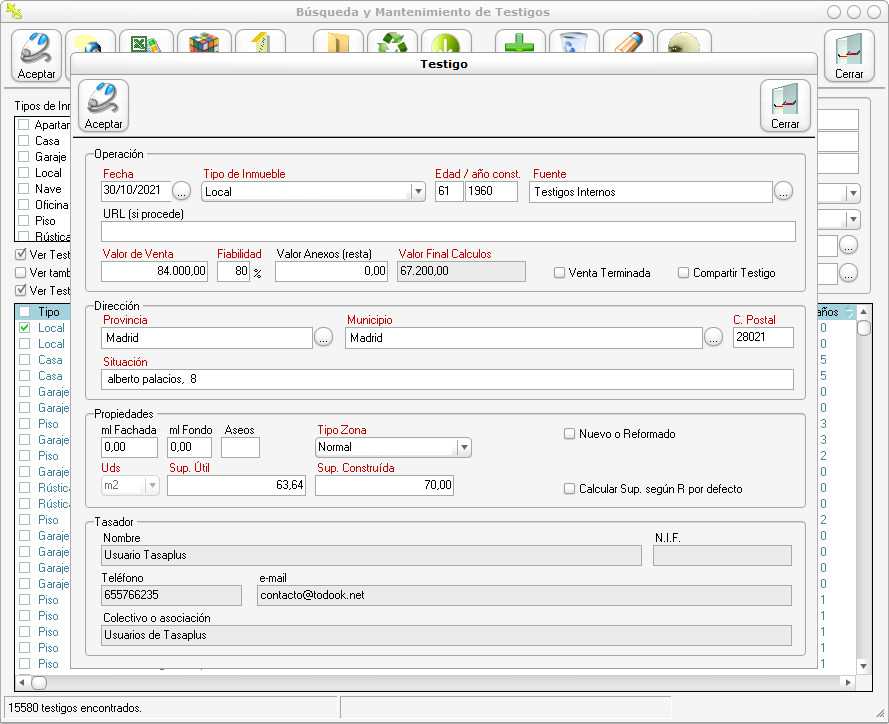Enable the Venta Terminada checkbox

coord(561,272)
